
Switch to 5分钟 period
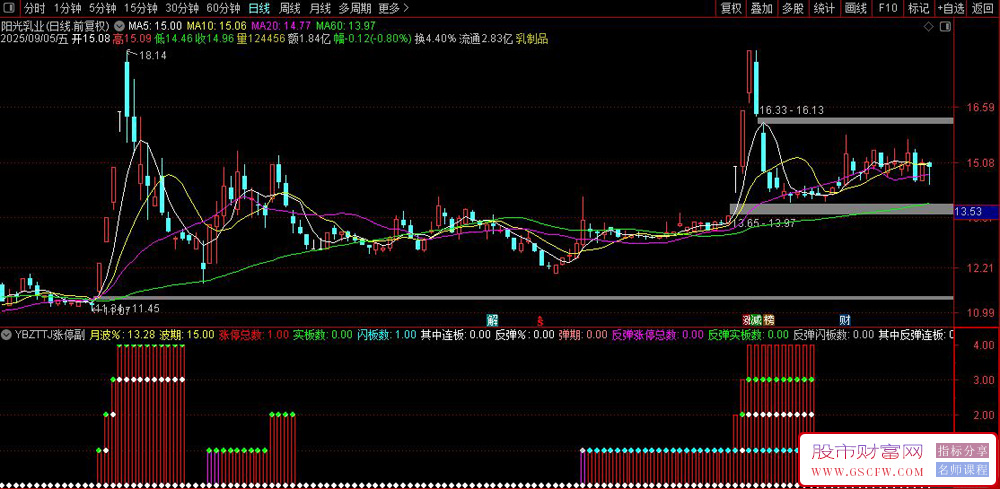[x=102, y=8]
